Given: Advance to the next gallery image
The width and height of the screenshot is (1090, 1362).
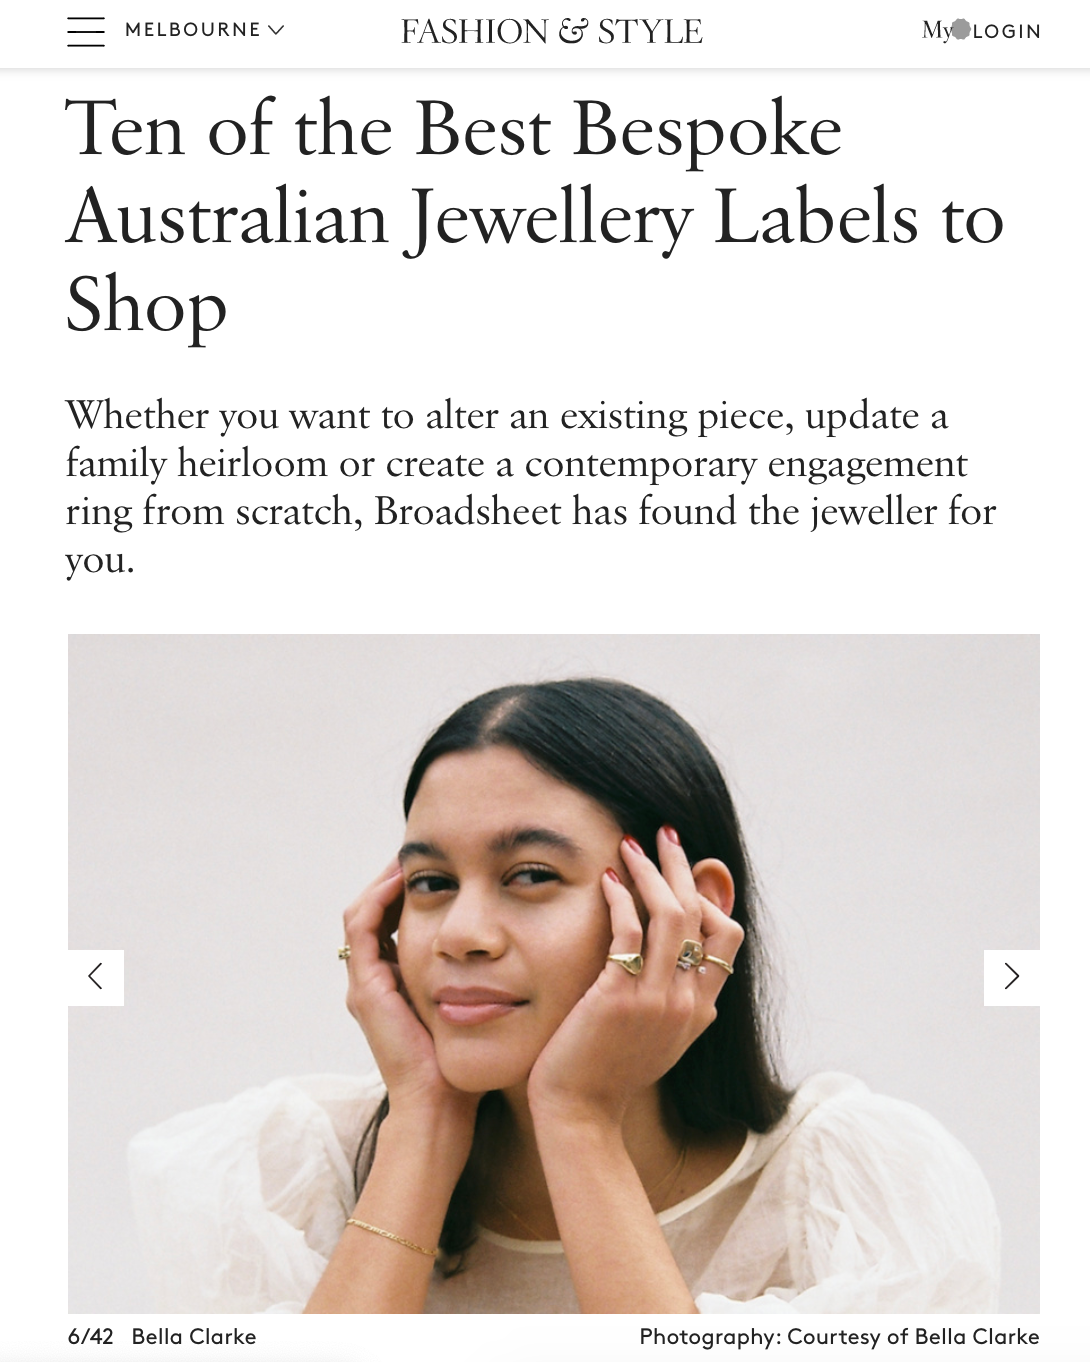Looking at the screenshot, I should click(1011, 977).
